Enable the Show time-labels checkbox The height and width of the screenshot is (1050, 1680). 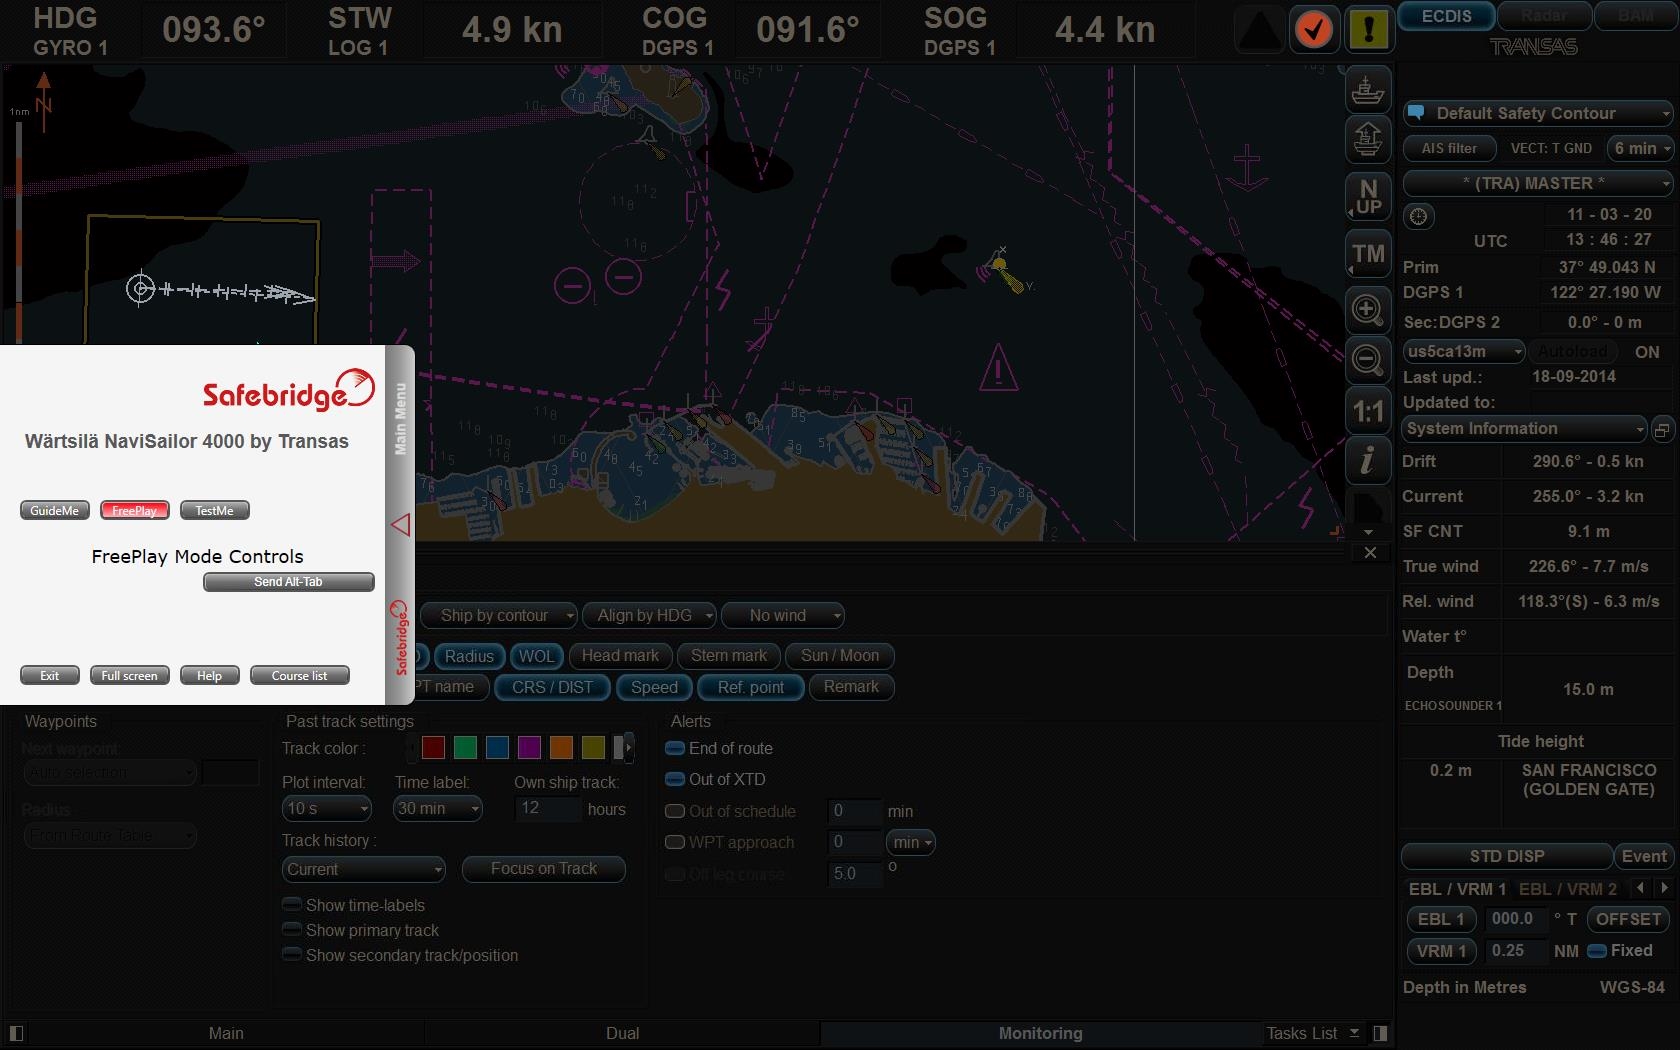pyautogui.click(x=292, y=905)
